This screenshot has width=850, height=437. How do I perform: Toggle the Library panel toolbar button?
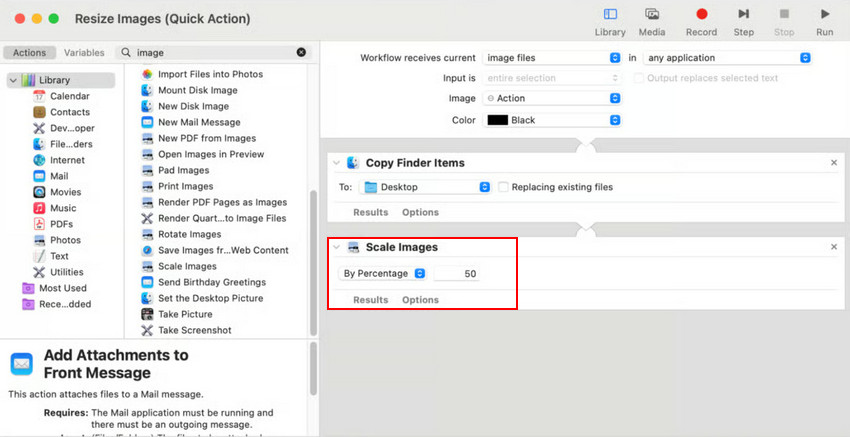tap(610, 22)
